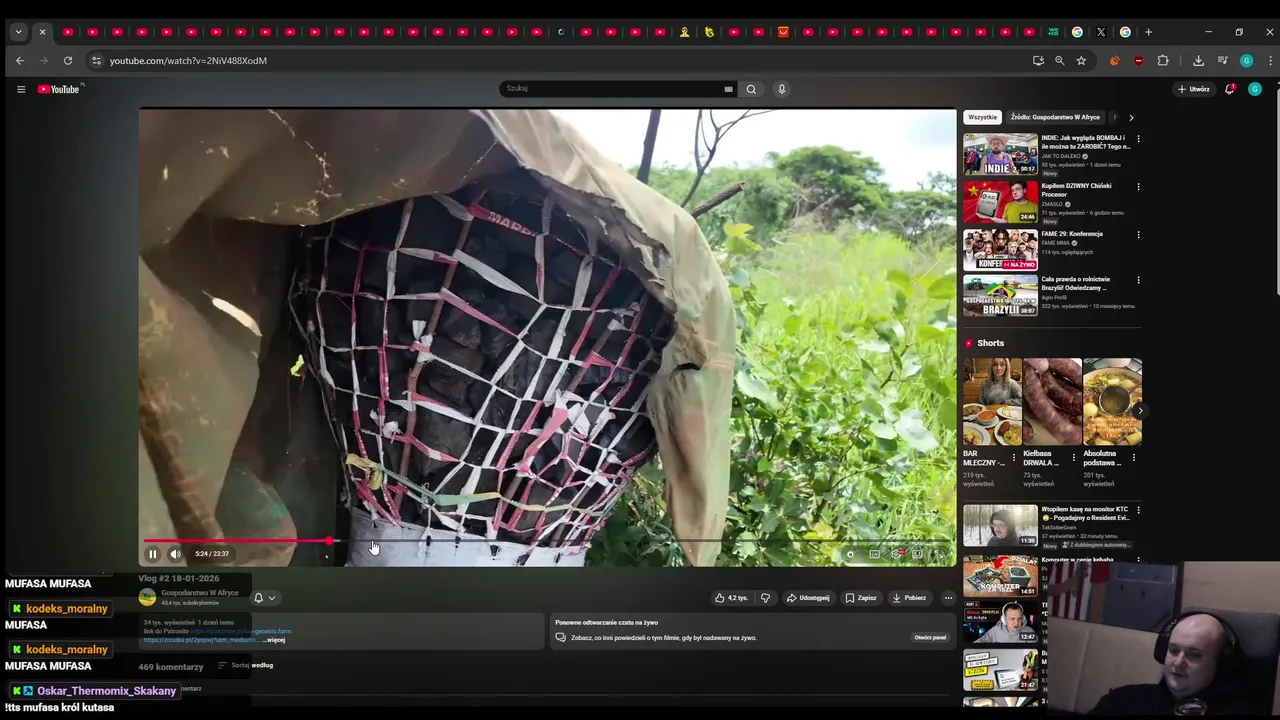Like the video (4,2 tys.)

click(731, 598)
